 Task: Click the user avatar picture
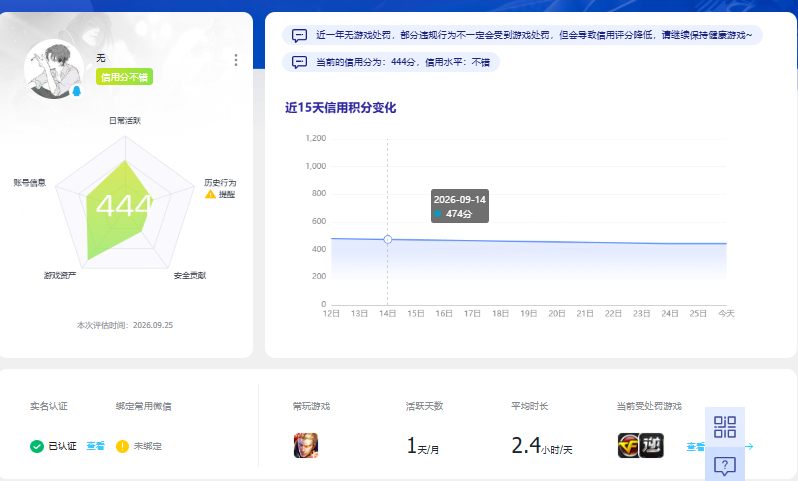[54, 69]
